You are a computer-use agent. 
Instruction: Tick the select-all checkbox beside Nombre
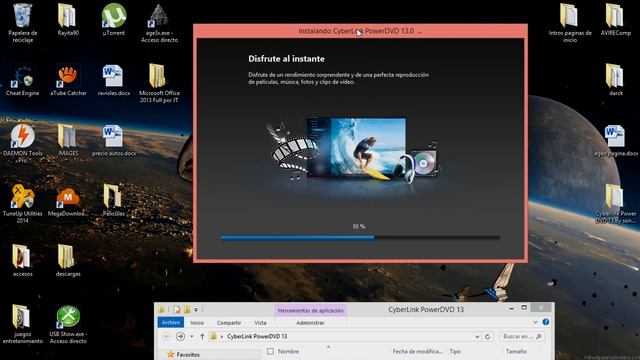click(x=270, y=351)
